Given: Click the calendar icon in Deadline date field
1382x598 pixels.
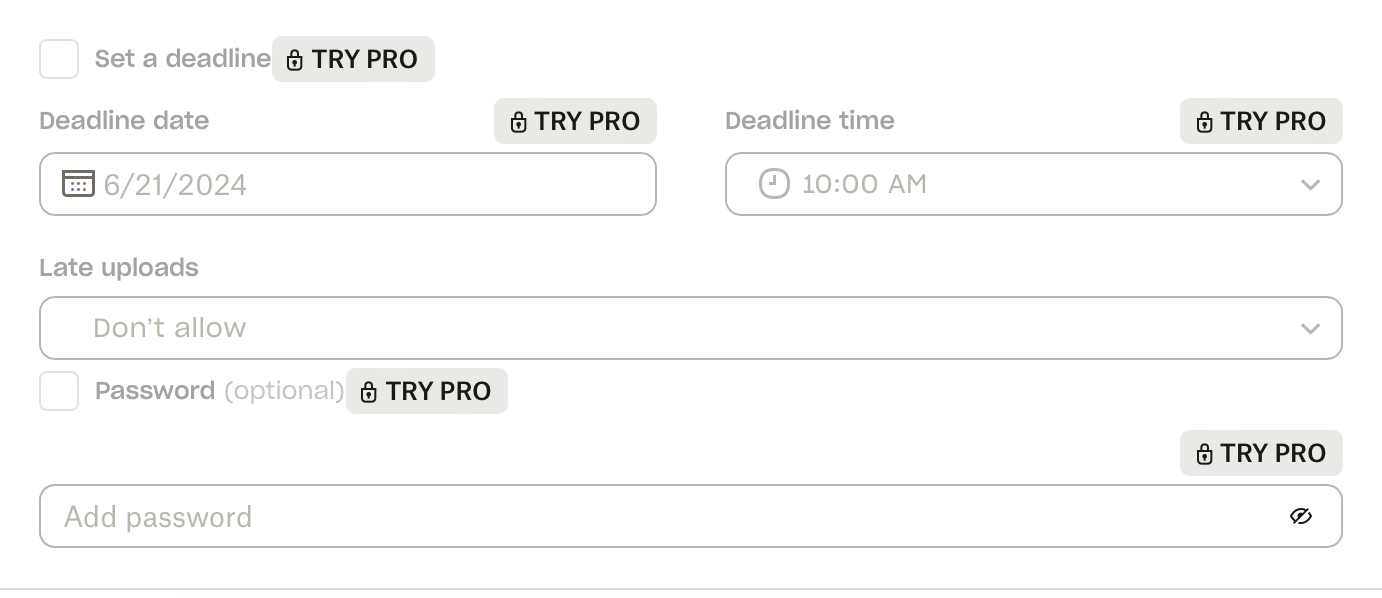Looking at the screenshot, I should pyautogui.click(x=78, y=184).
